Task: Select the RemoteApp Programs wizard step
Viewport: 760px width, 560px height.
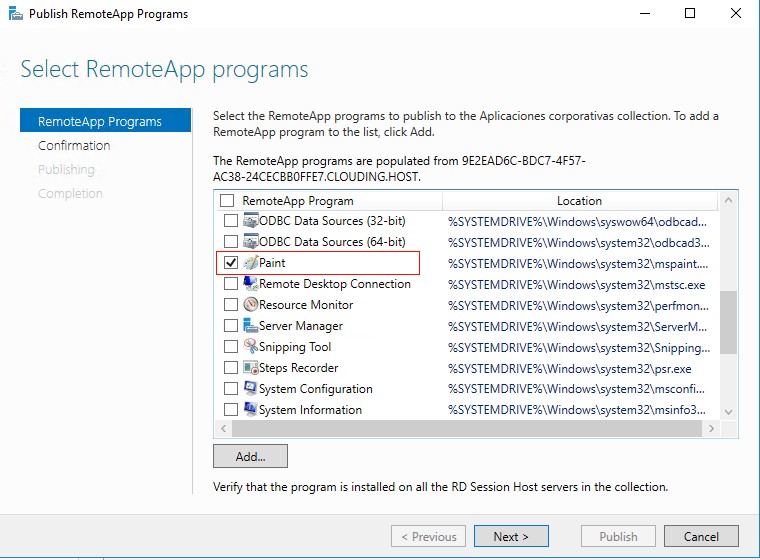Action: [105, 121]
